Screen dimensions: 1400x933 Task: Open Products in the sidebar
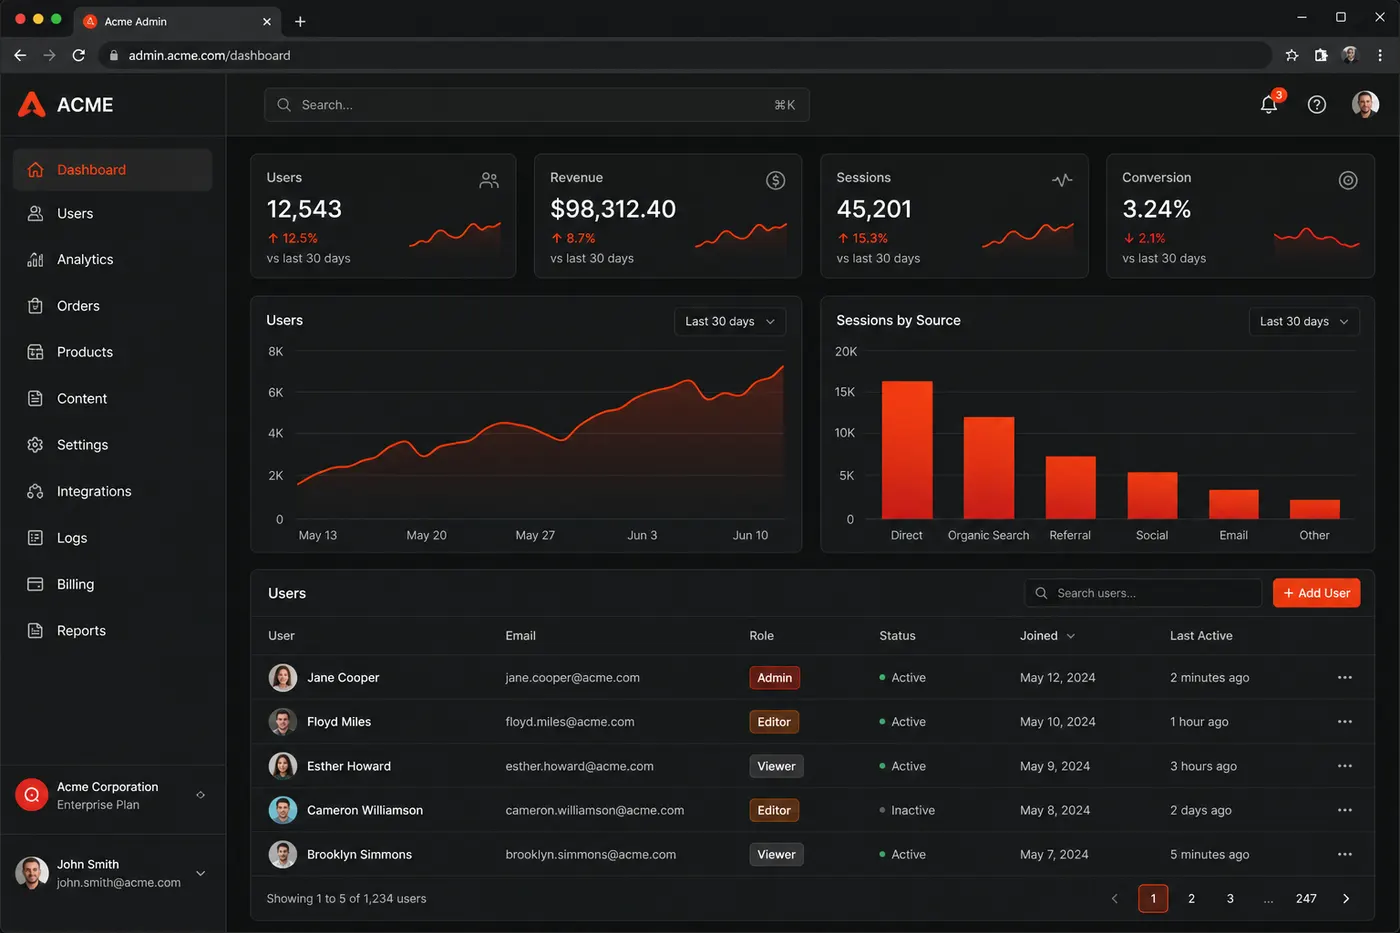pos(112,352)
